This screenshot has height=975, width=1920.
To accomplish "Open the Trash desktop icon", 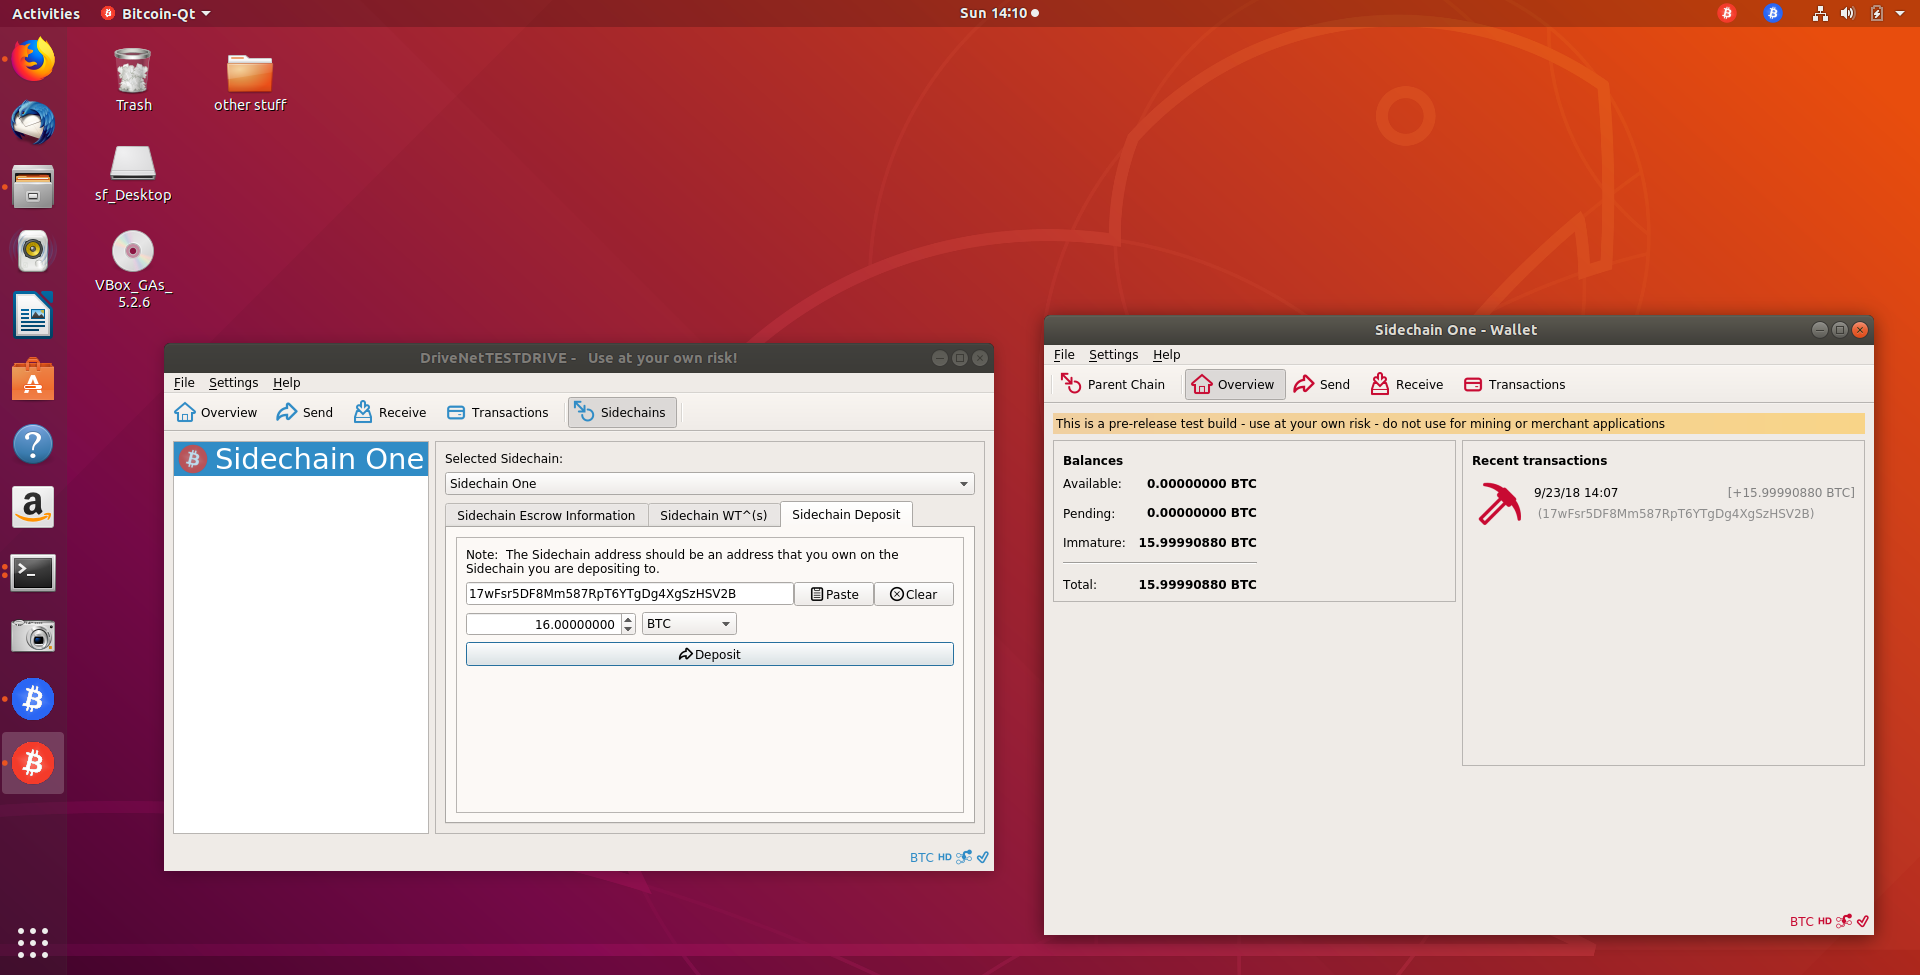I will (x=133, y=80).
